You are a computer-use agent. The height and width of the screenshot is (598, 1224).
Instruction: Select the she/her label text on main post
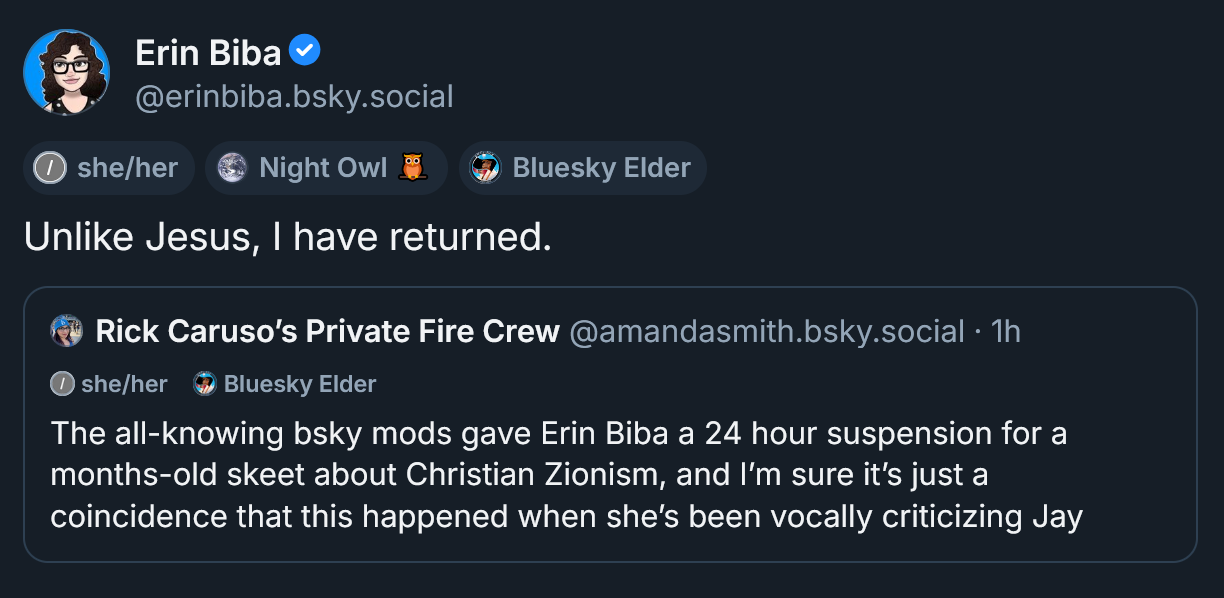pos(127,168)
